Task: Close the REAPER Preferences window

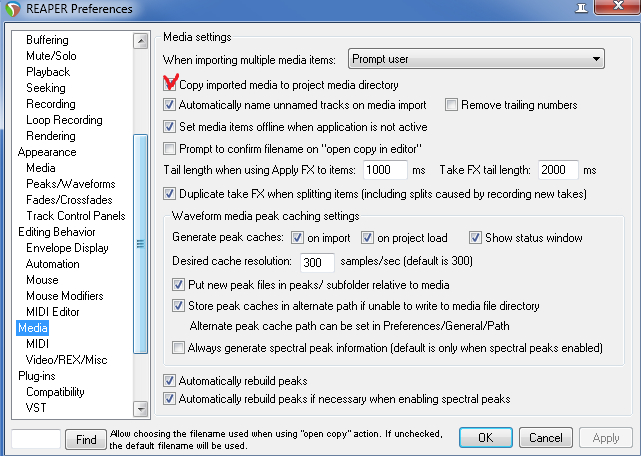Action: click(x=618, y=7)
